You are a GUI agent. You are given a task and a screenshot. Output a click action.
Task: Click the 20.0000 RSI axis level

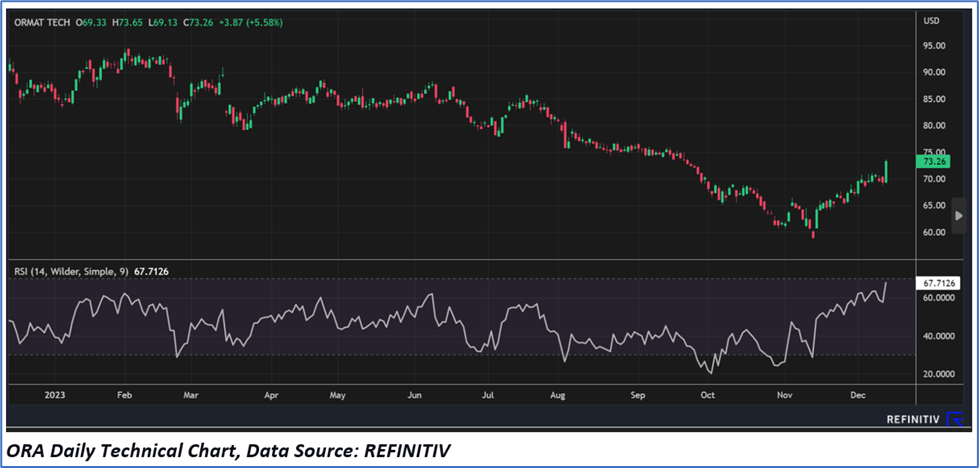(936, 374)
